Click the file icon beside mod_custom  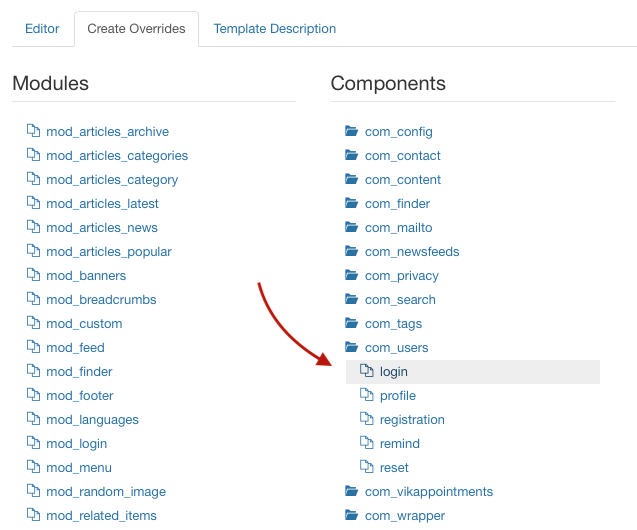click(33, 323)
